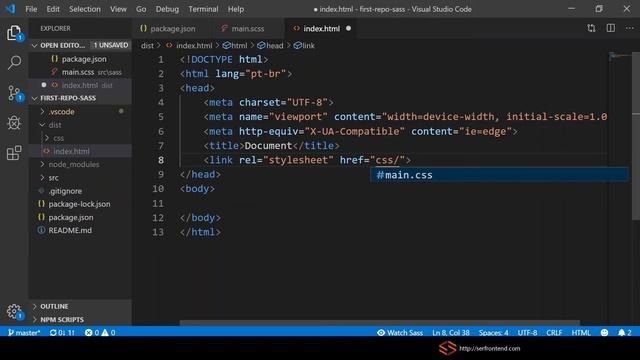Open package-lock.json in the explorer
Viewport: 640px width, 360px height.
coord(80,204)
